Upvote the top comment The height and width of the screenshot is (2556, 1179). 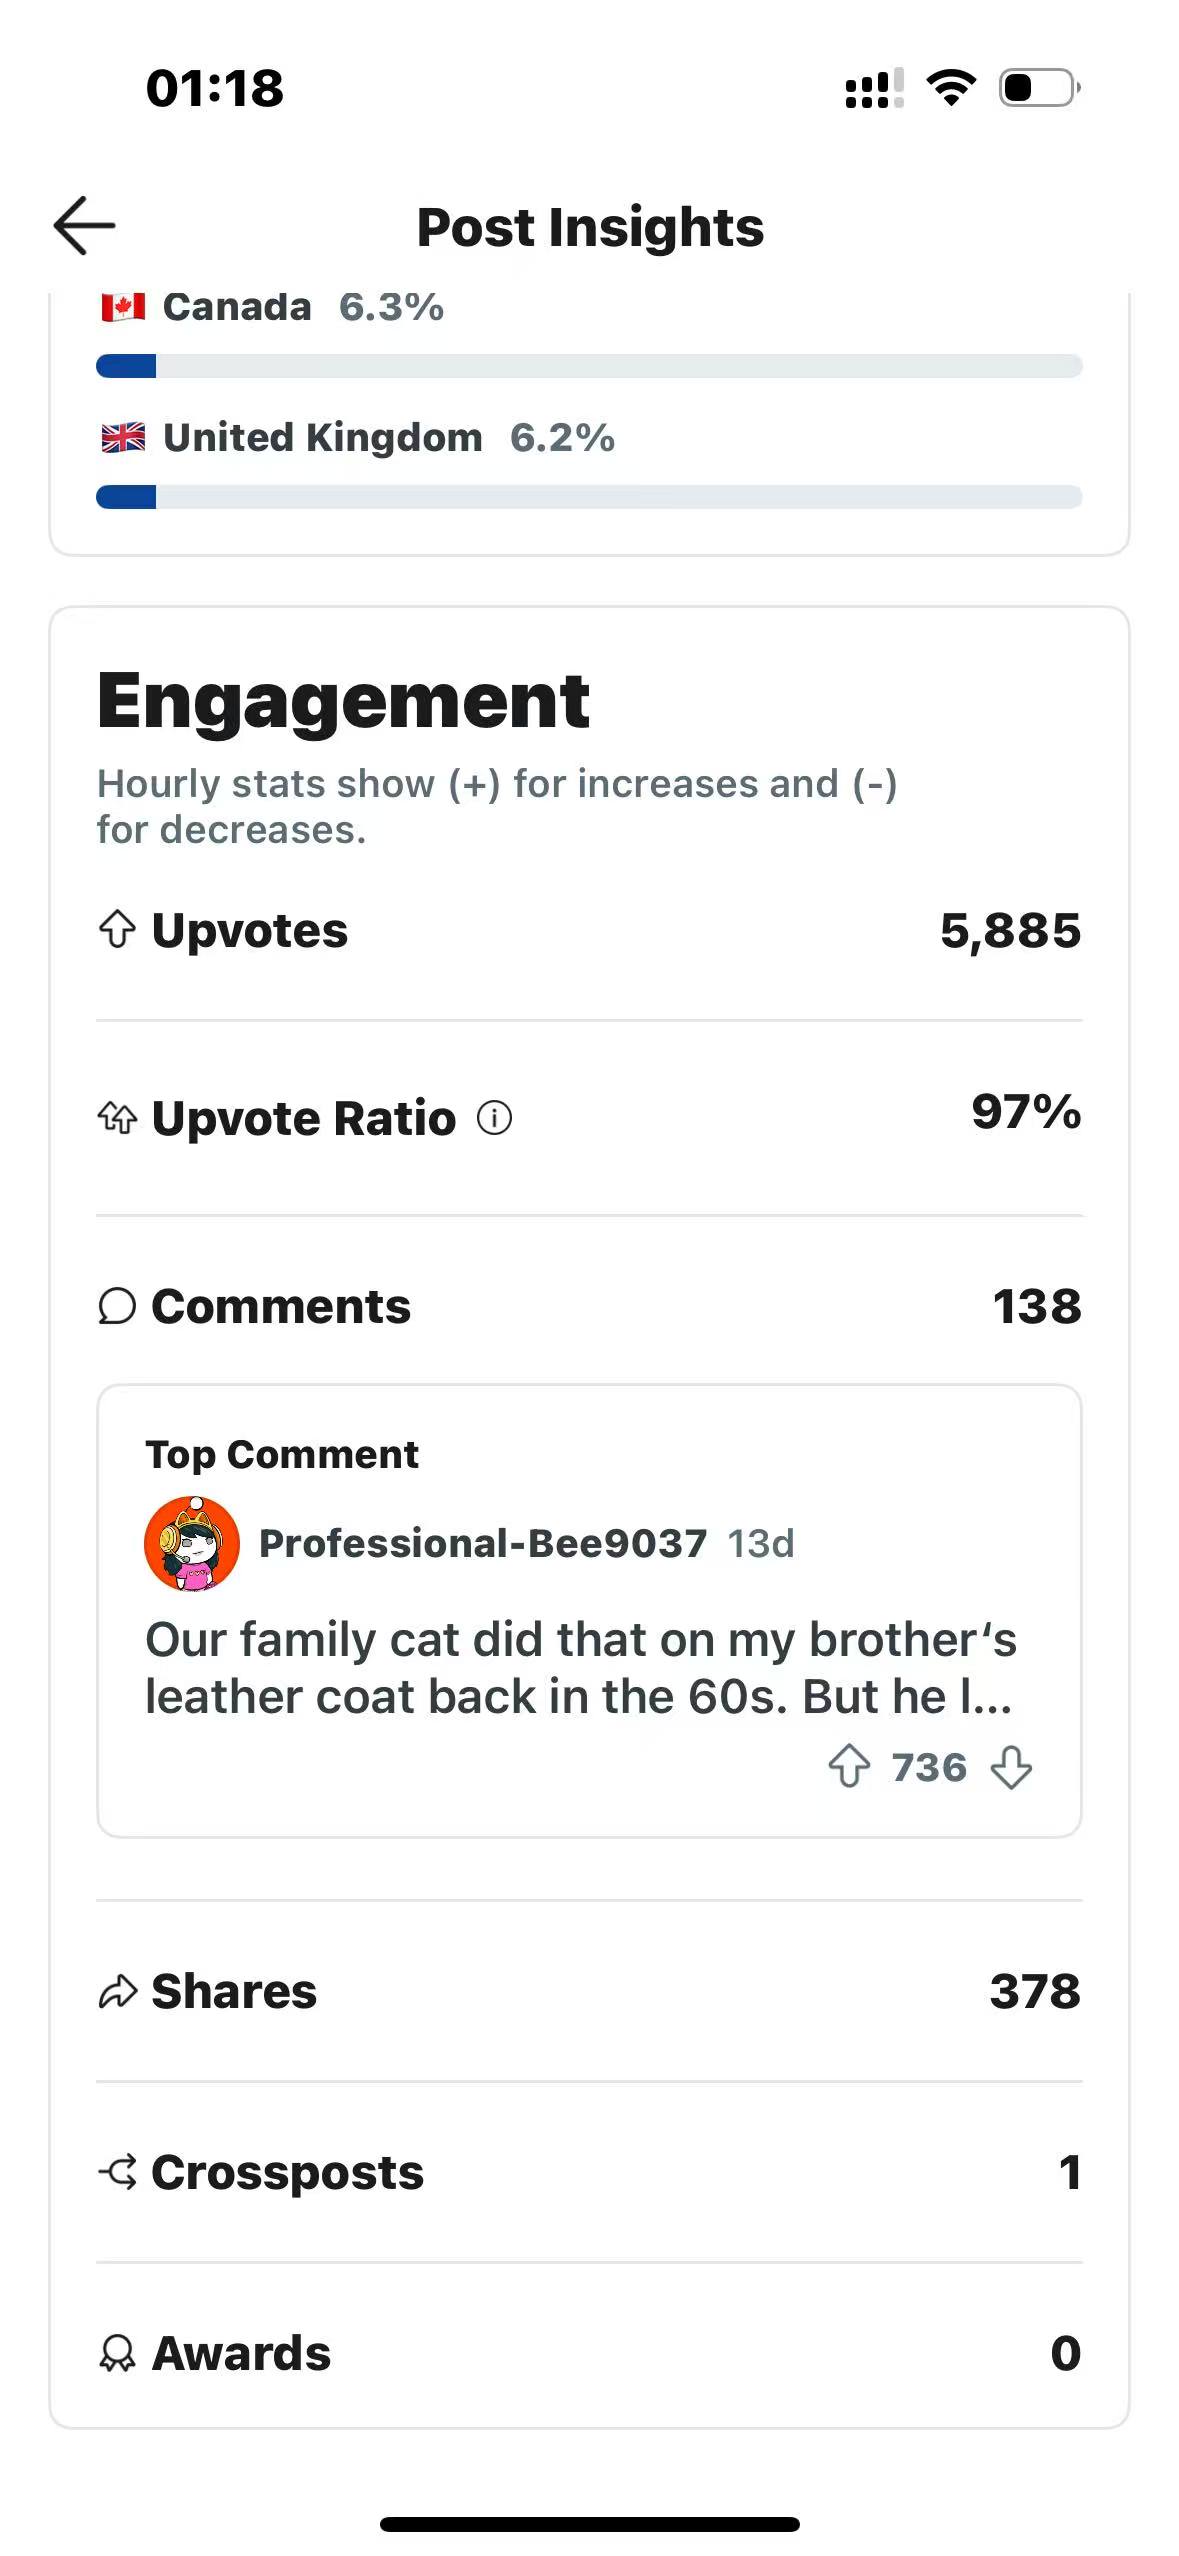[849, 1766]
